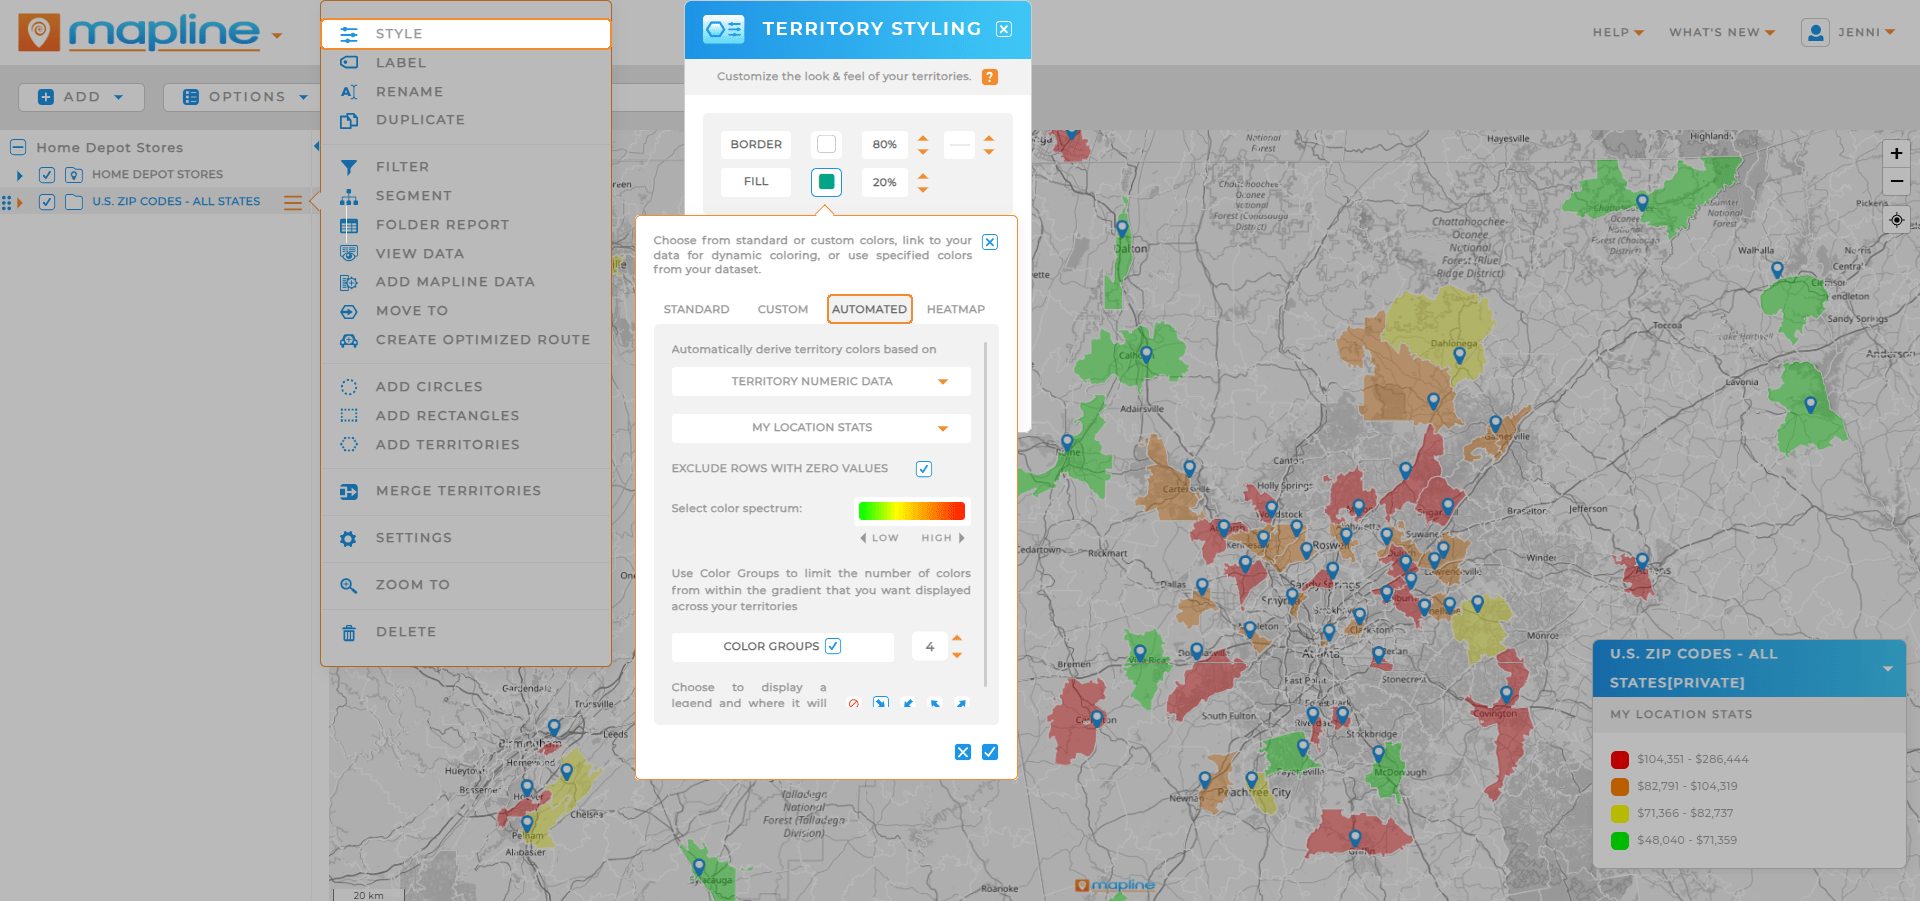
Task: Expand the Help menu dropdown
Action: pos(1617,33)
